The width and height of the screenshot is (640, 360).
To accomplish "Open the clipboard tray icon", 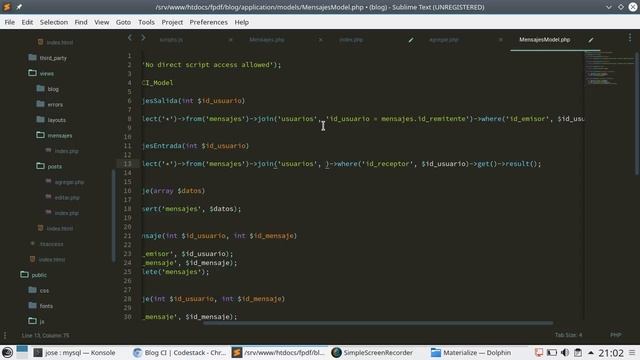I will (578, 352).
